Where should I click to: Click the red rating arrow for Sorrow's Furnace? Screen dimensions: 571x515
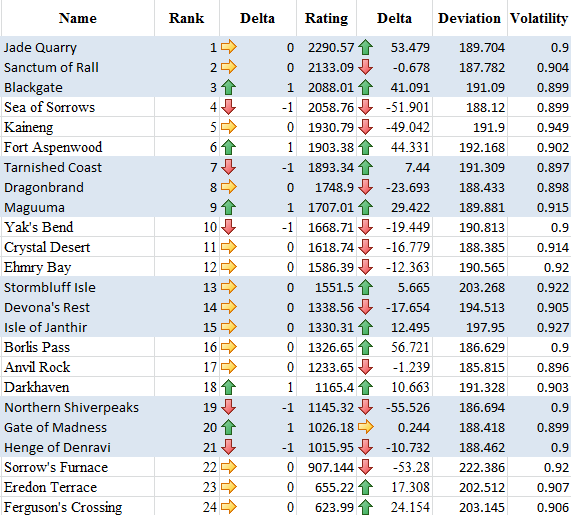365,467
